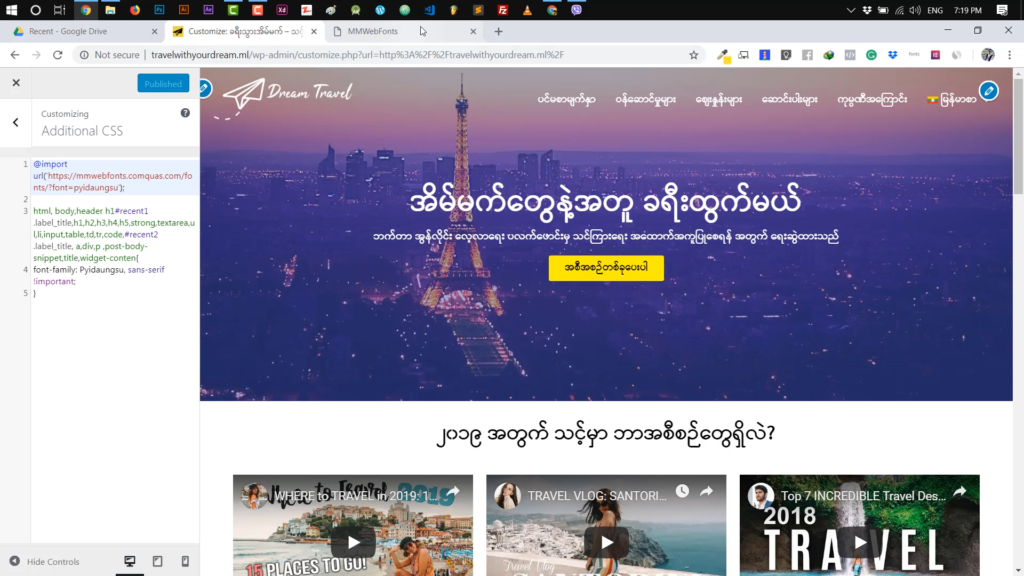Click the yellow hero call-to-action button
The height and width of the screenshot is (576, 1024).
pos(606,268)
